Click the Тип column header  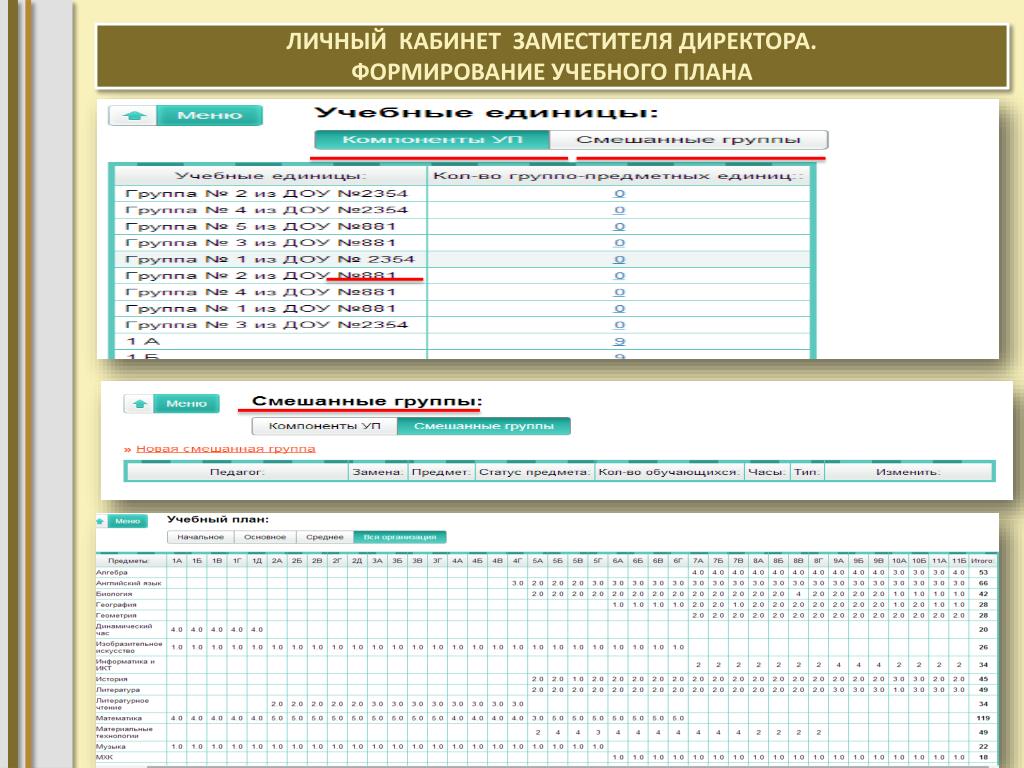point(807,472)
